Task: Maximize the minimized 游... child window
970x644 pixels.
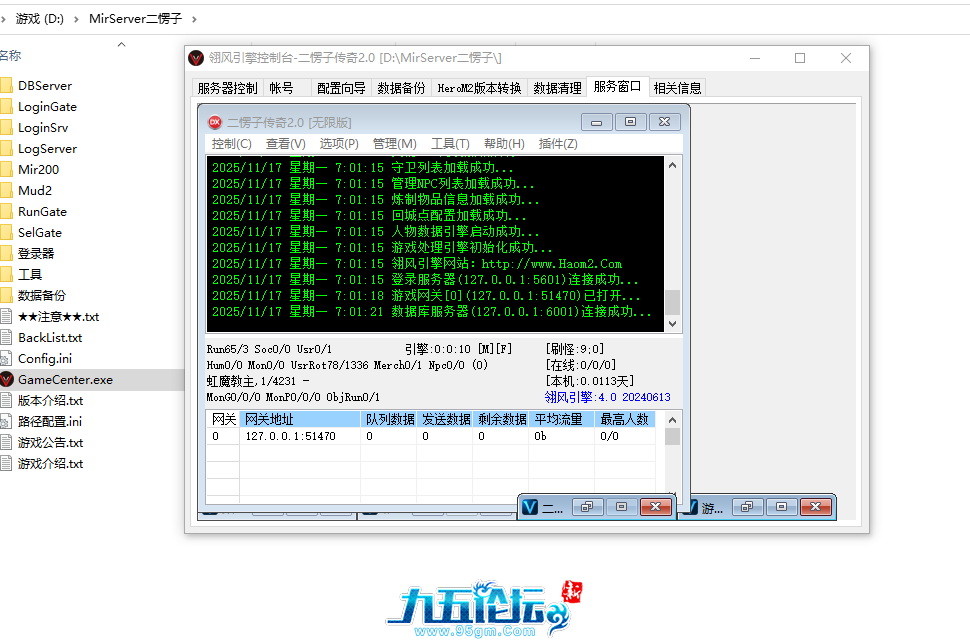Action: tap(781, 507)
